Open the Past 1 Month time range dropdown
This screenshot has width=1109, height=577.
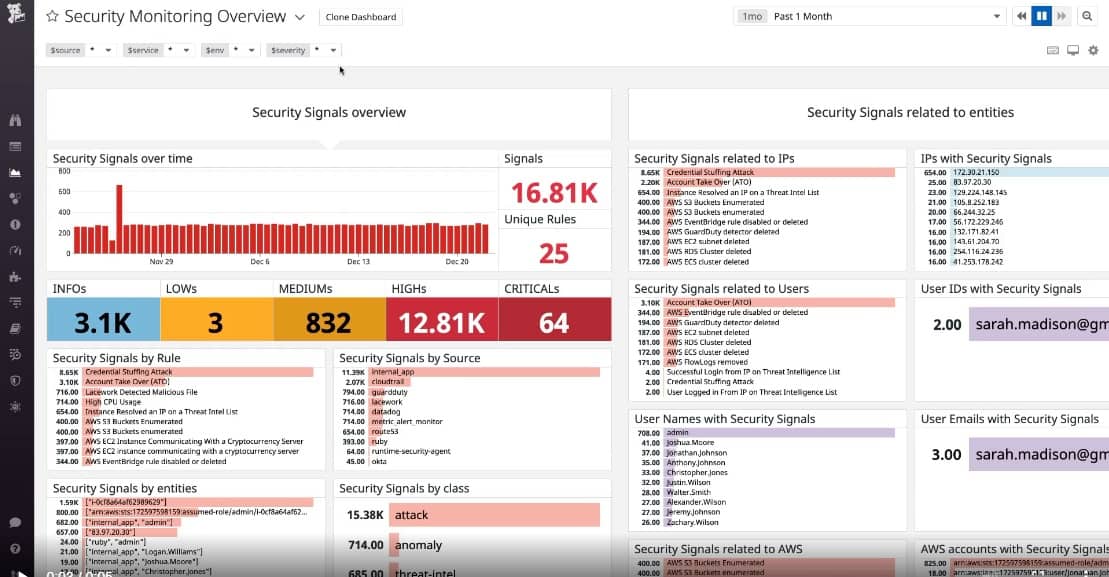869,16
